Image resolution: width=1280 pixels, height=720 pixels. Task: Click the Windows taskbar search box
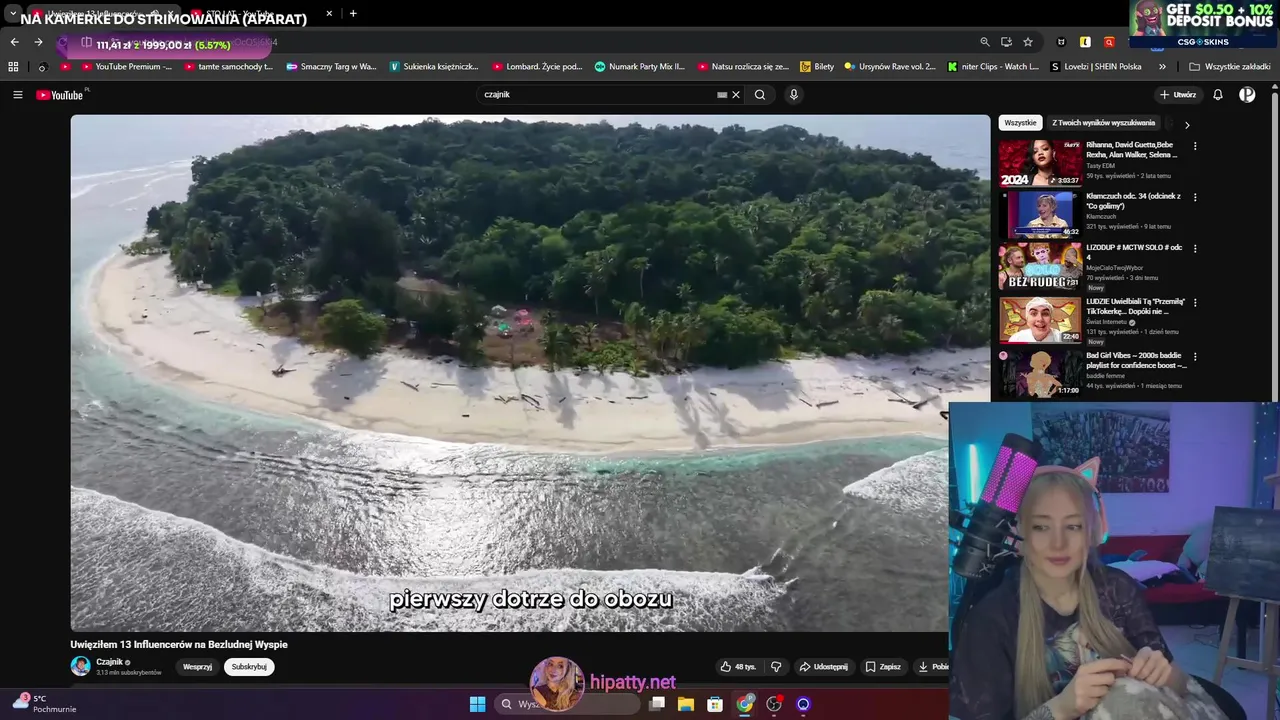568,704
